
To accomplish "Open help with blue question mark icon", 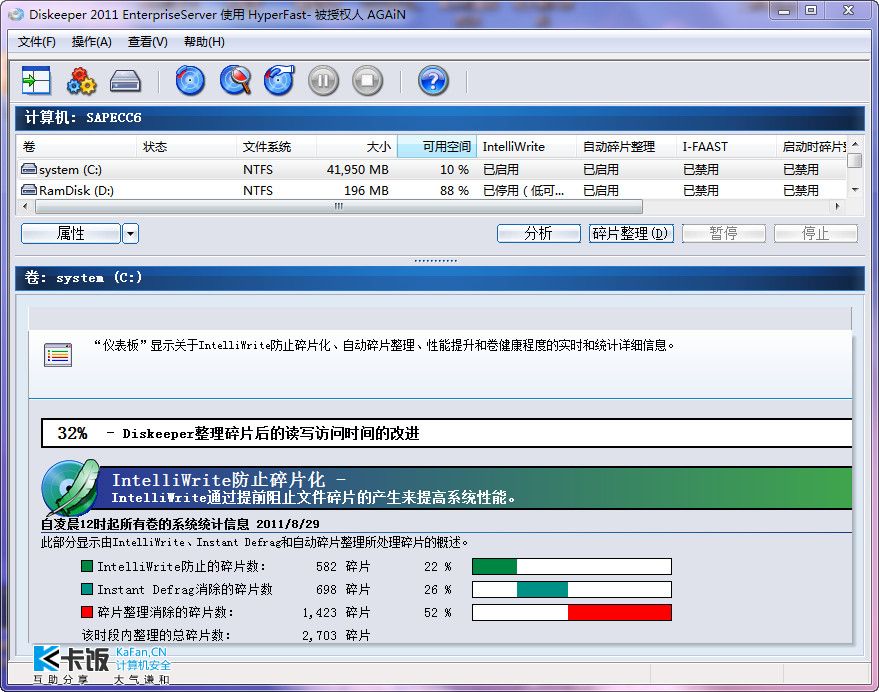I will (433, 80).
